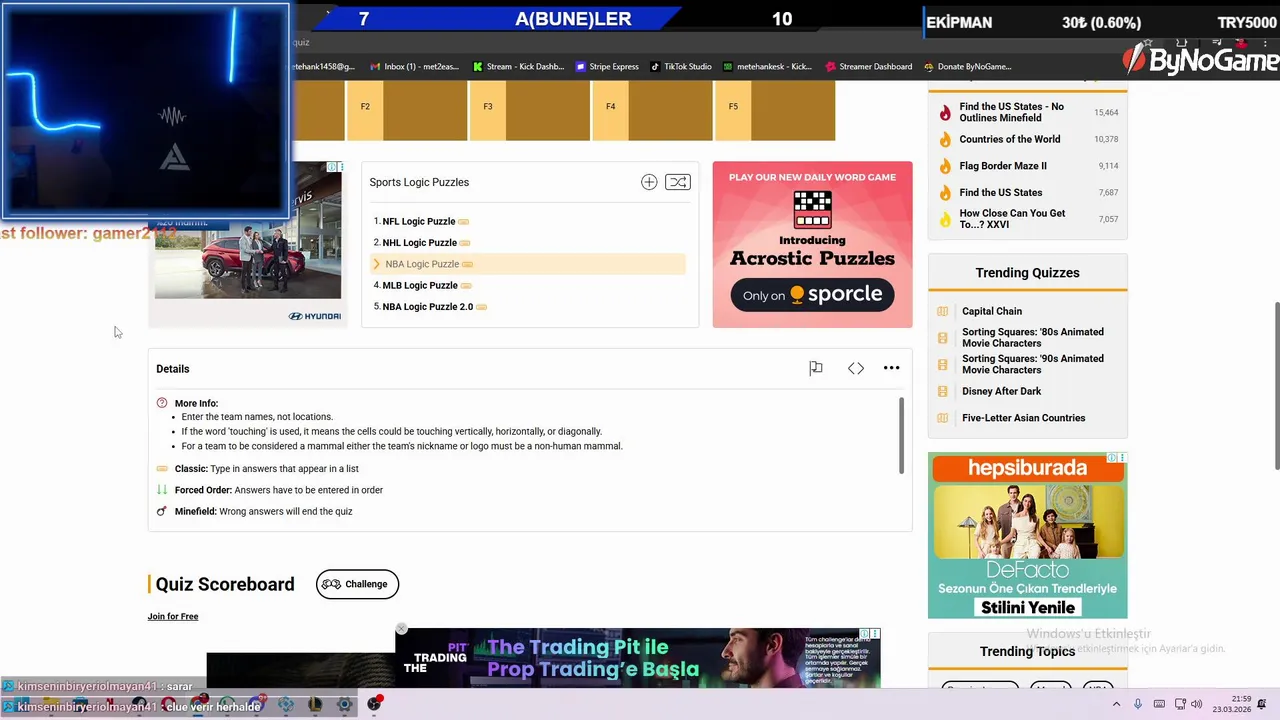Image resolution: width=1280 pixels, height=720 pixels.
Task: Click the quiz icon beside Five-Letter Asian Countries
Action: (942, 418)
